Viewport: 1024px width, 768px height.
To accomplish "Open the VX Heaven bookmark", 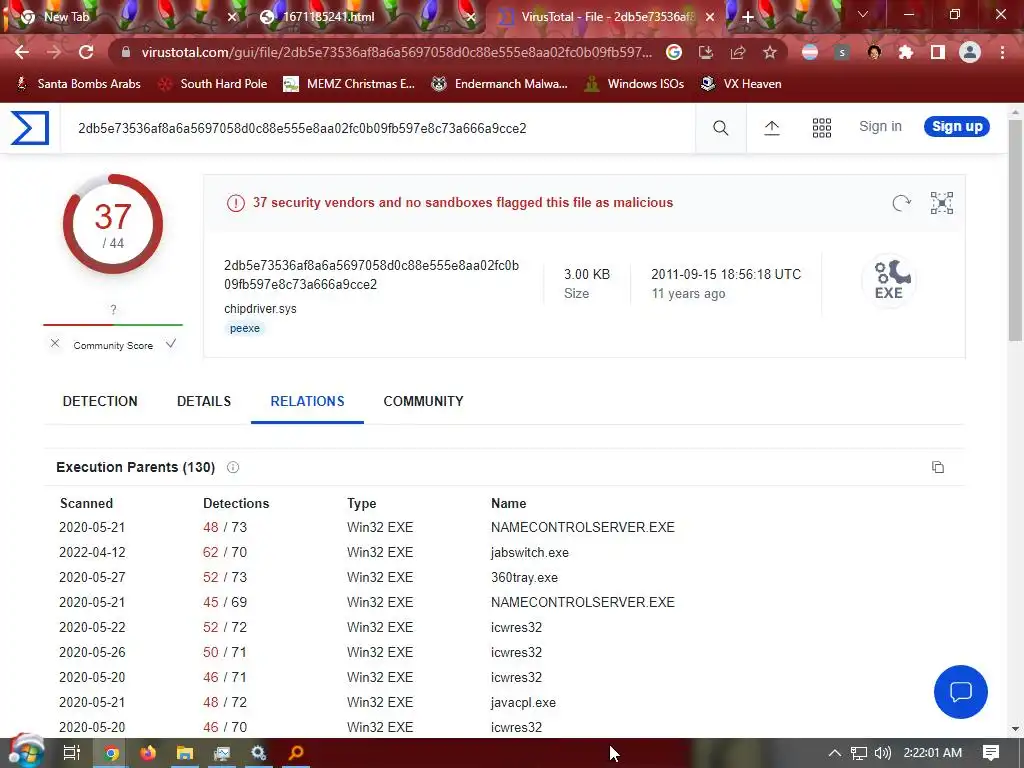I will pyautogui.click(x=741, y=84).
